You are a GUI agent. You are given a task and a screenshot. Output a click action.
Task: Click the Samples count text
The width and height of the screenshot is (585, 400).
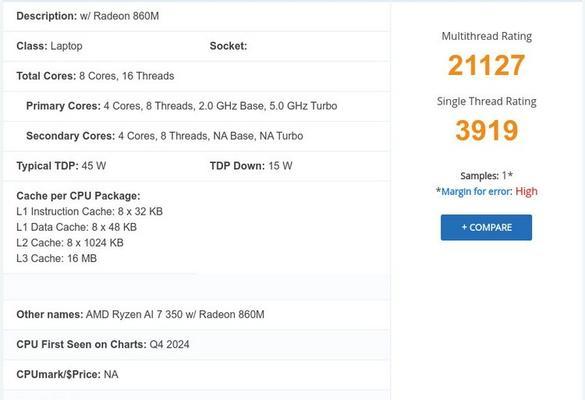487,175
